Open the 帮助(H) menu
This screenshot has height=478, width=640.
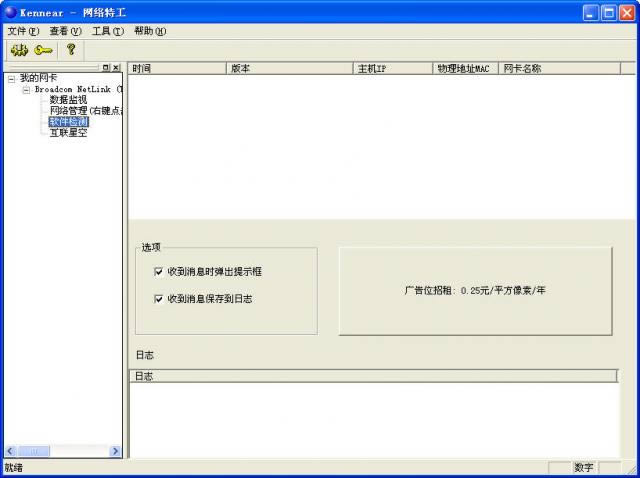(x=150, y=31)
